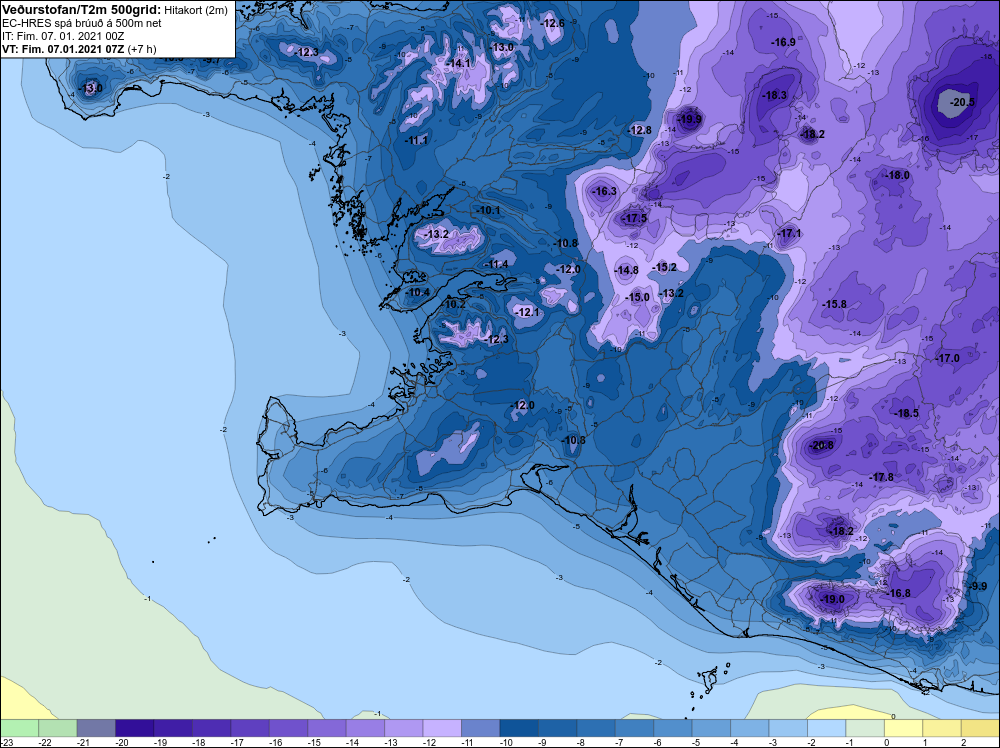This screenshot has width=1000, height=748.
Task: Click the legend swatch labeled -16
Action: [x=288, y=728]
